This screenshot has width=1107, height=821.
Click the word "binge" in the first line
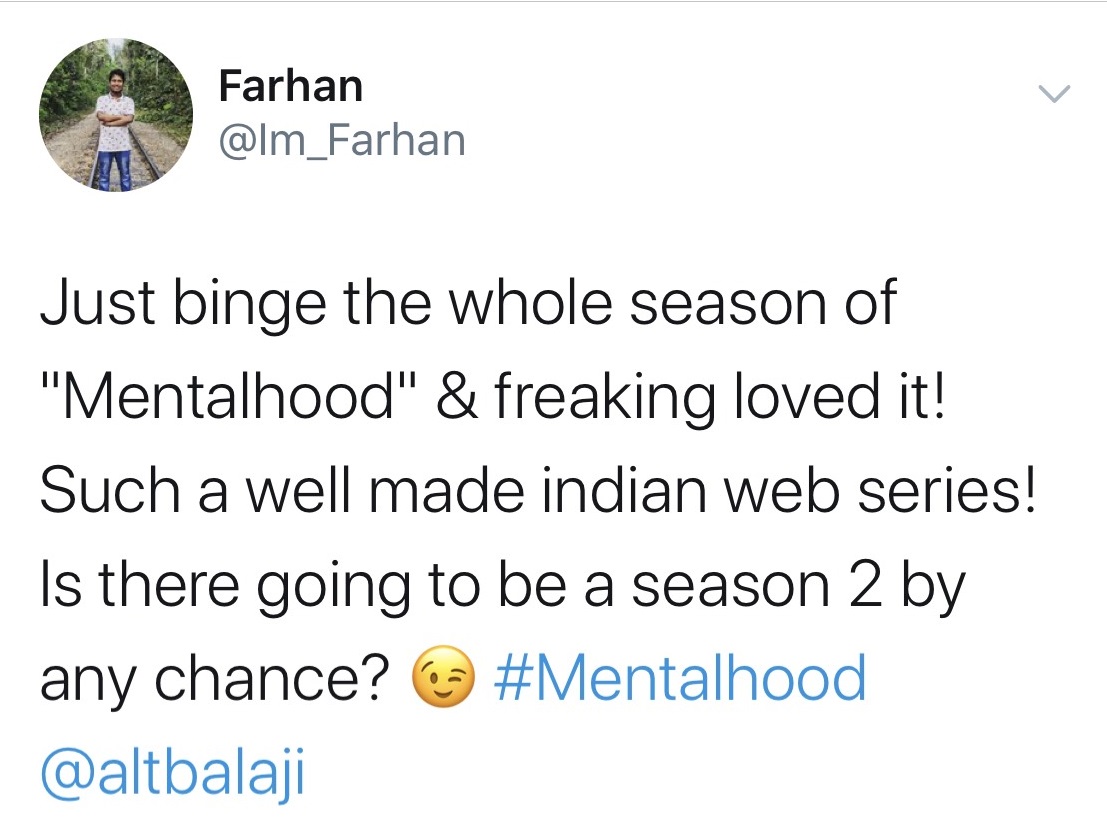click(250, 305)
